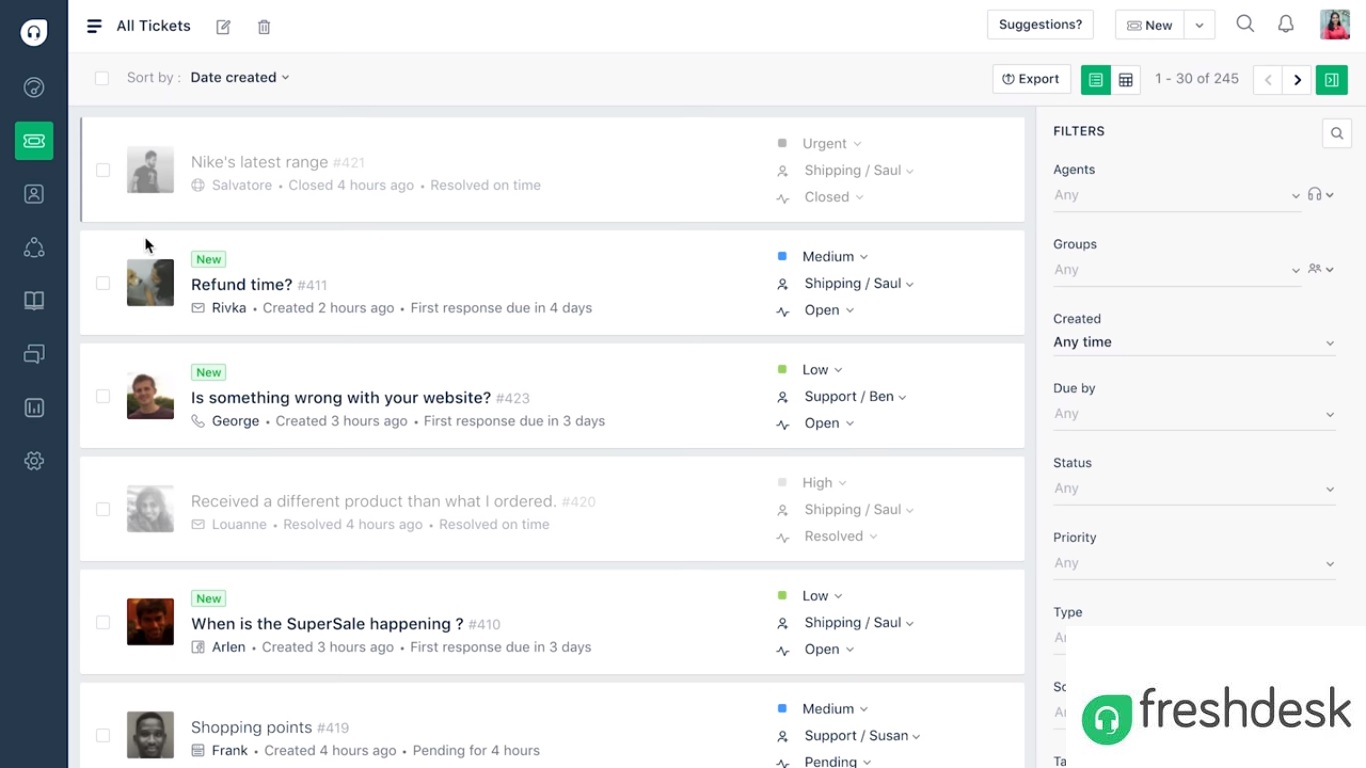Tick checkbox for SuperSale ticket #410
The width and height of the screenshot is (1366, 768).
click(103, 622)
